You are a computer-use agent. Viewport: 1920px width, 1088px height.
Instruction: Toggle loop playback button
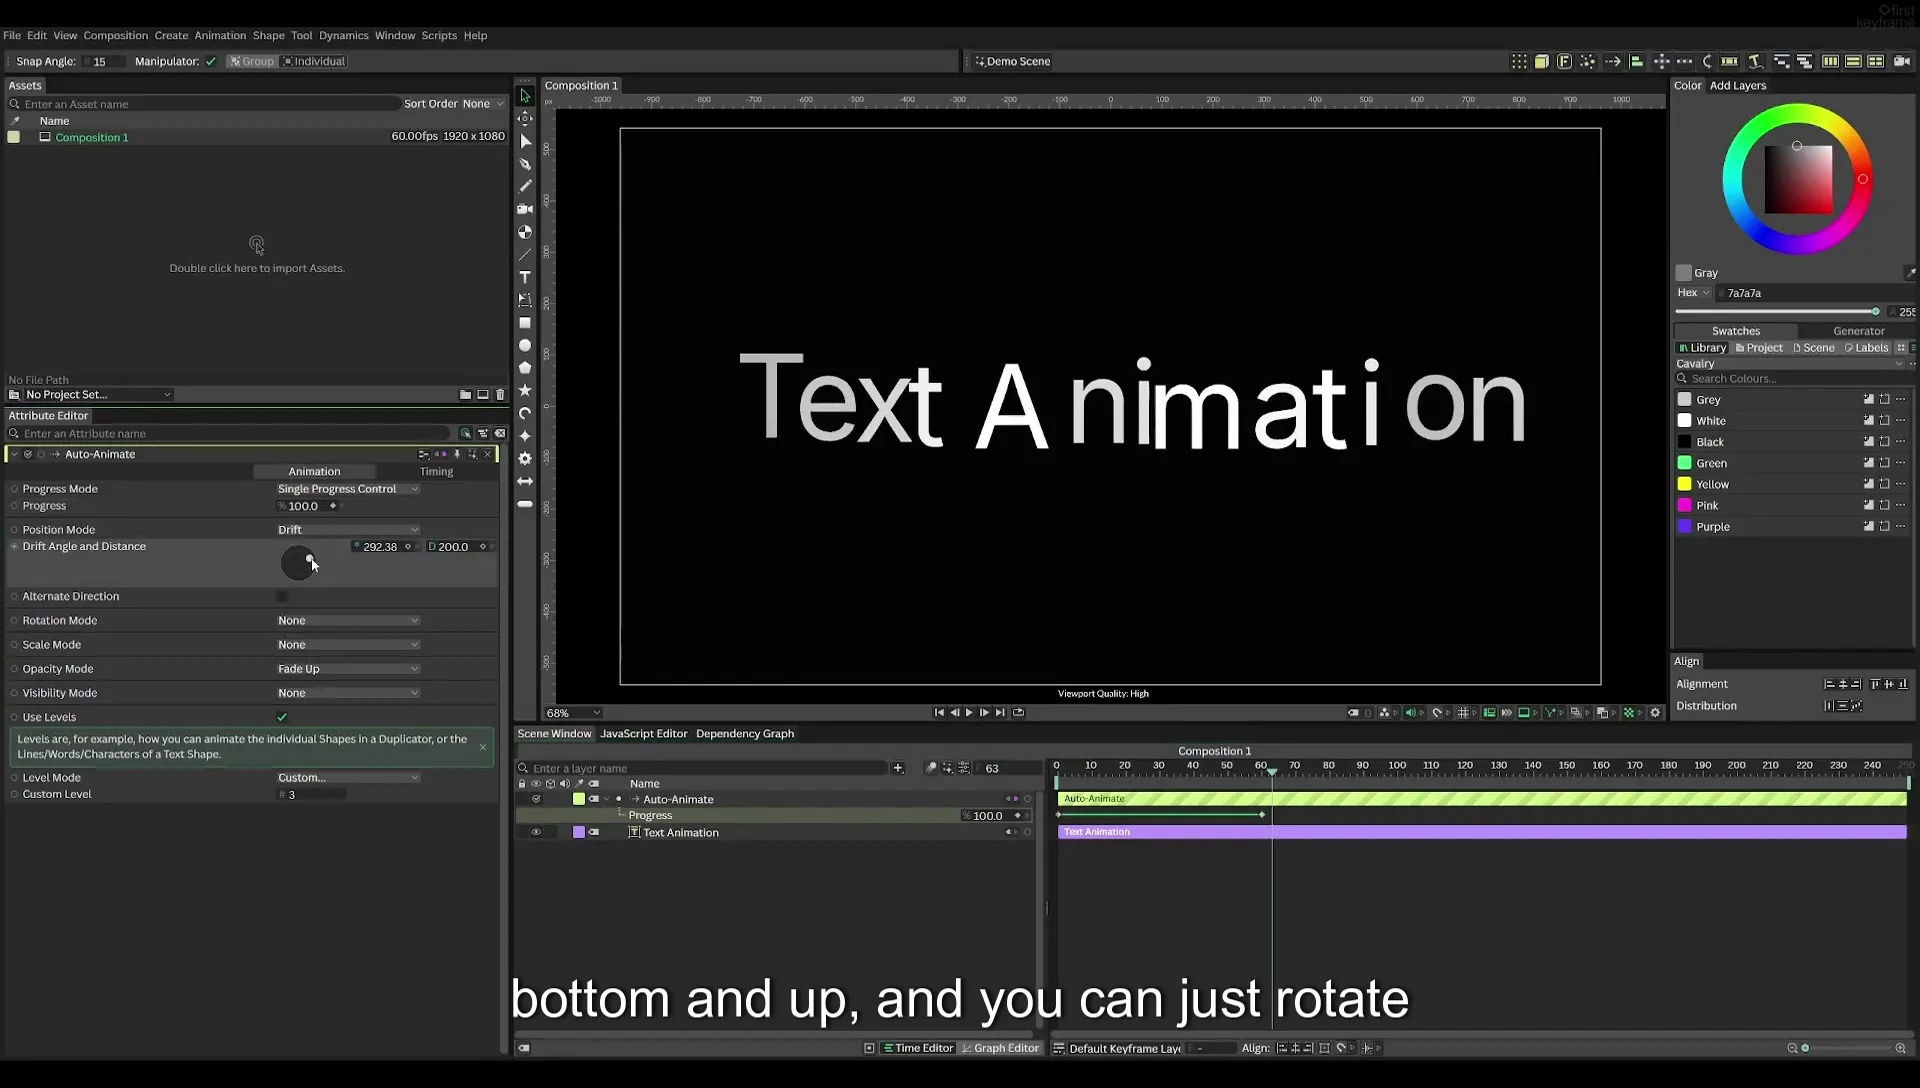point(1018,713)
